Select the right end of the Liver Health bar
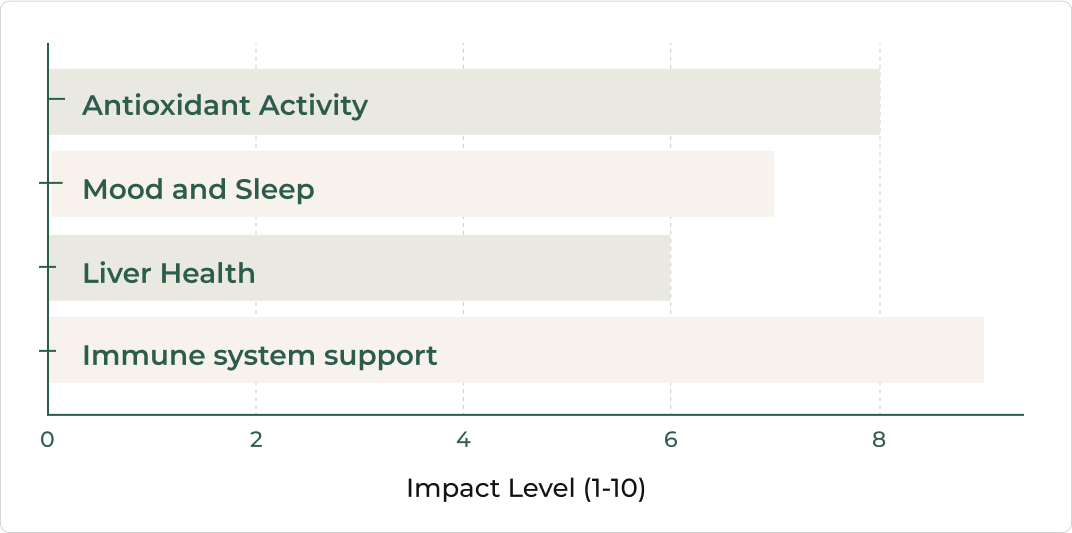 [x=666, y=268]
